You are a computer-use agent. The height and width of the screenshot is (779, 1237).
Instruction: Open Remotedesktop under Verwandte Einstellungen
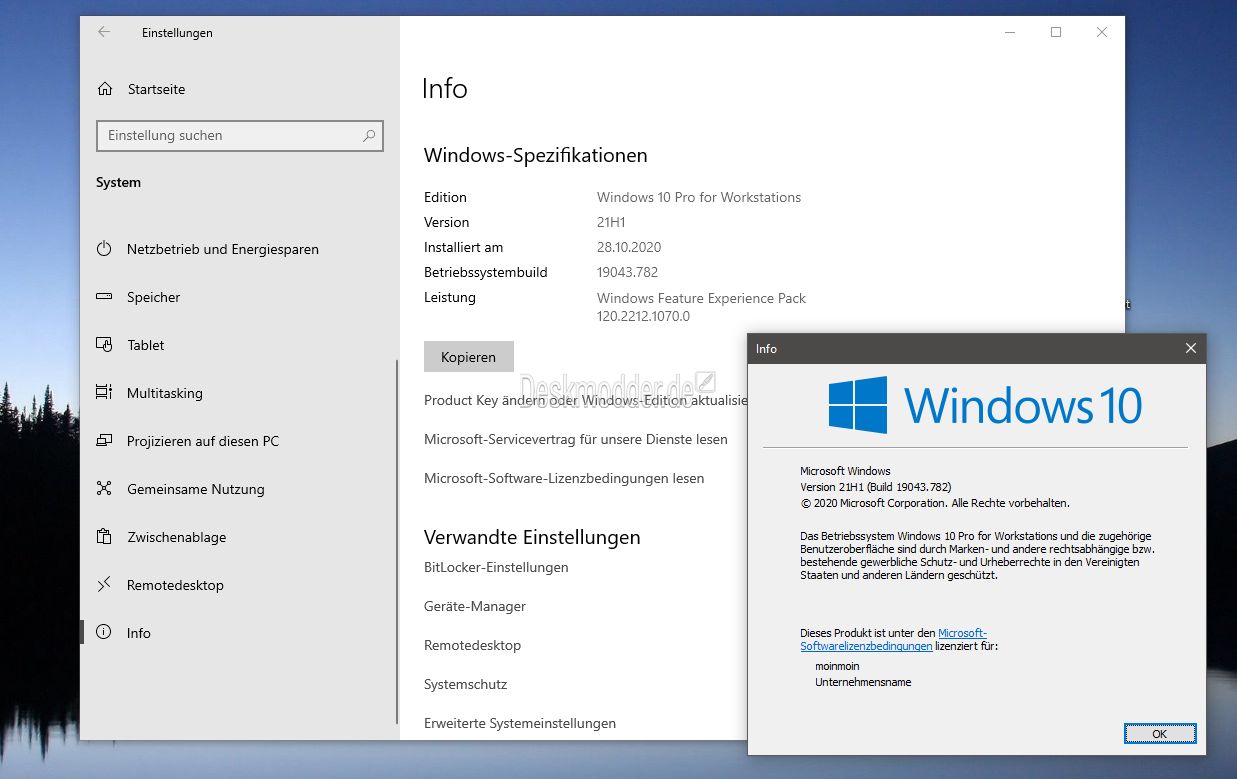pyautogui.click(x=473, y=645)
